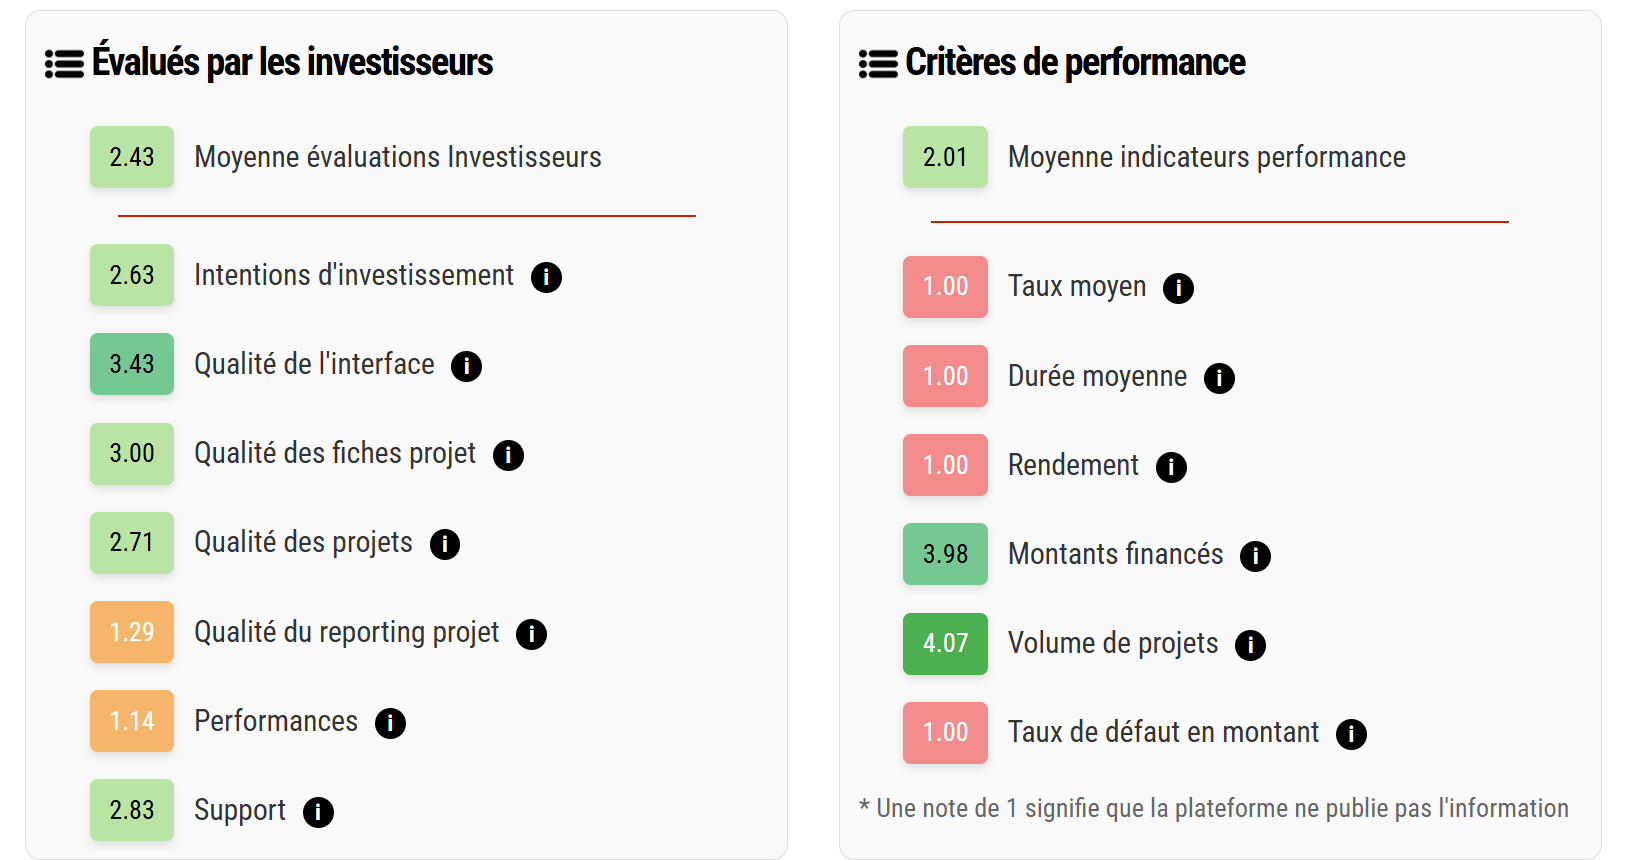This screenshot has width=1636, height=860.
Task: Click list icon beside Évalués par les investisseurs
Action: click(x=64, y=64)
